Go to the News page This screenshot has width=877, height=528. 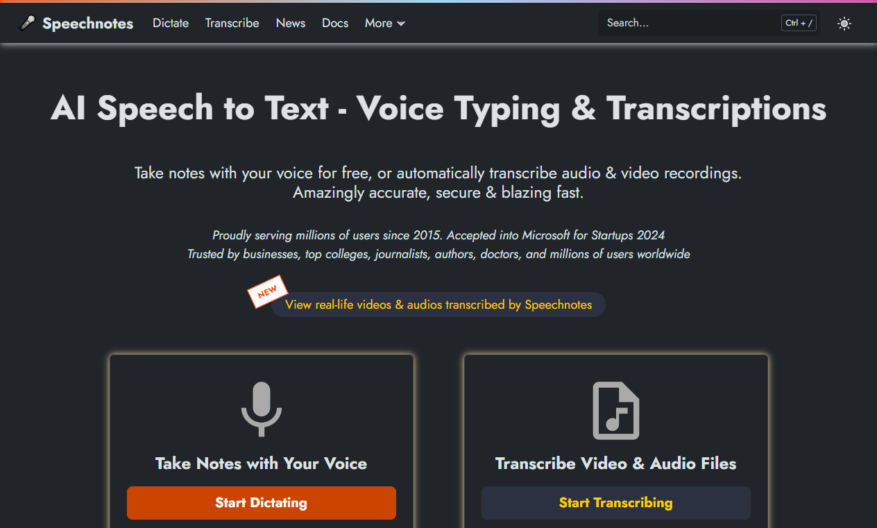click(290, 23)
